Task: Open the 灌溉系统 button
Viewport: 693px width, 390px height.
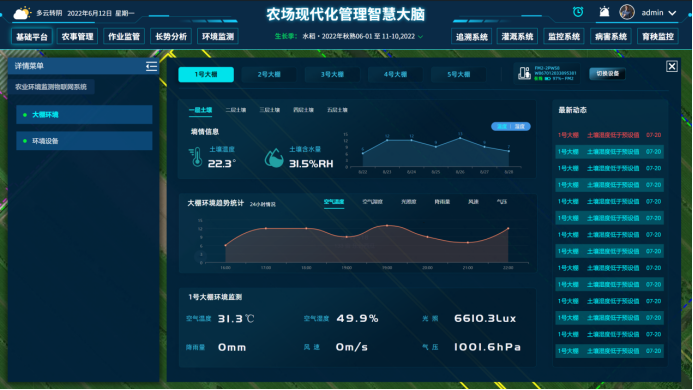Action: click(517, 37)
